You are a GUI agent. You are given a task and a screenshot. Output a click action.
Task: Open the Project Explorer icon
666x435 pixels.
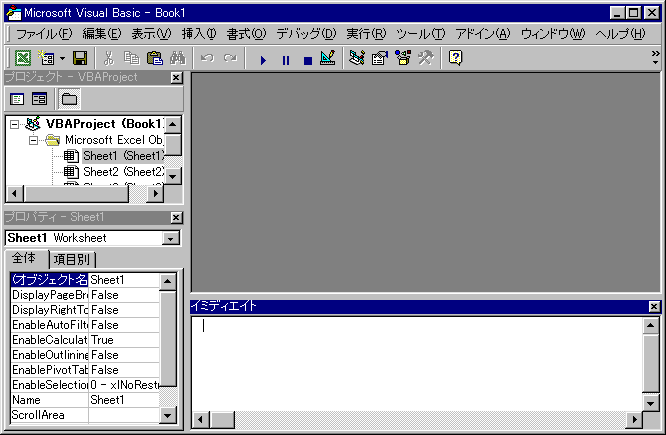(357, 58)
